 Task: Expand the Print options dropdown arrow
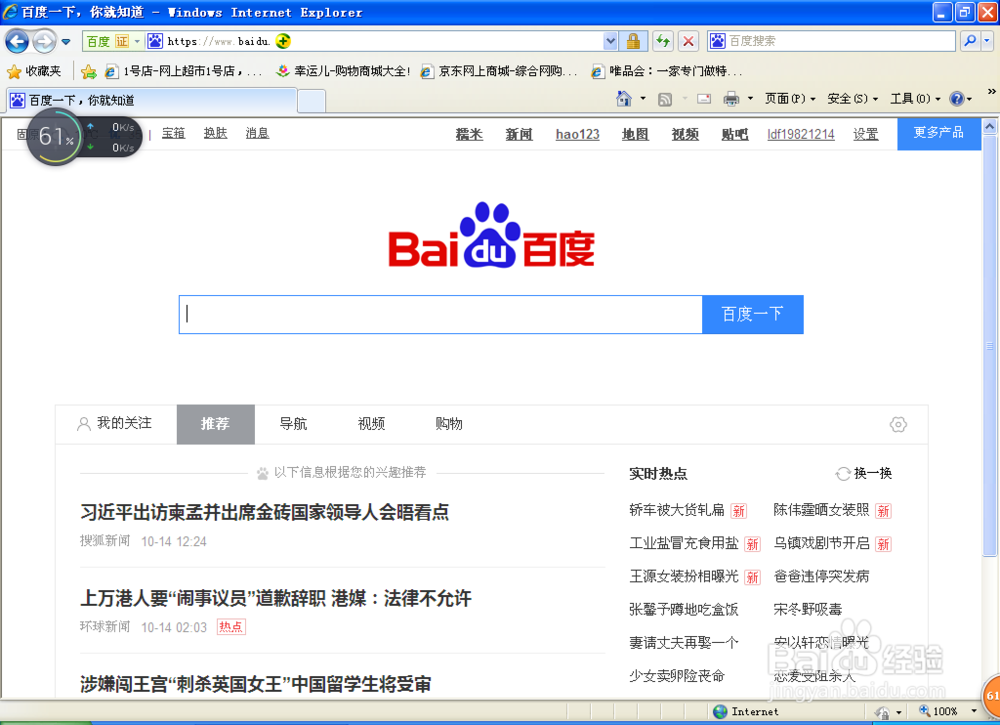pyautogui.click(x=750, y=99)
